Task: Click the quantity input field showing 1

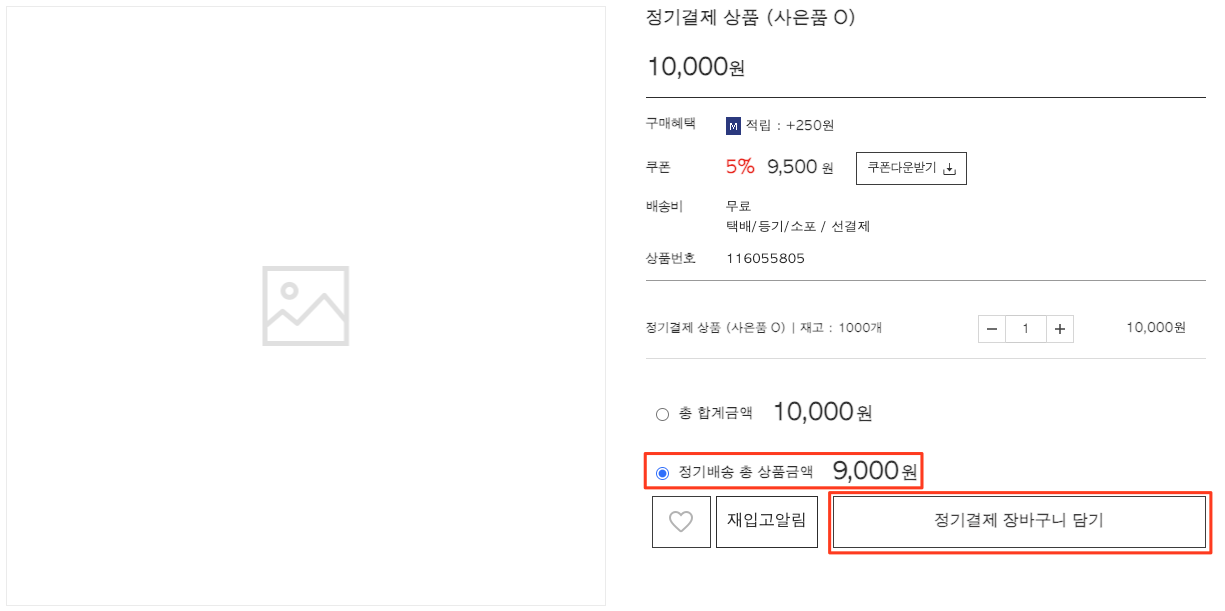Action: point(1026,329)
